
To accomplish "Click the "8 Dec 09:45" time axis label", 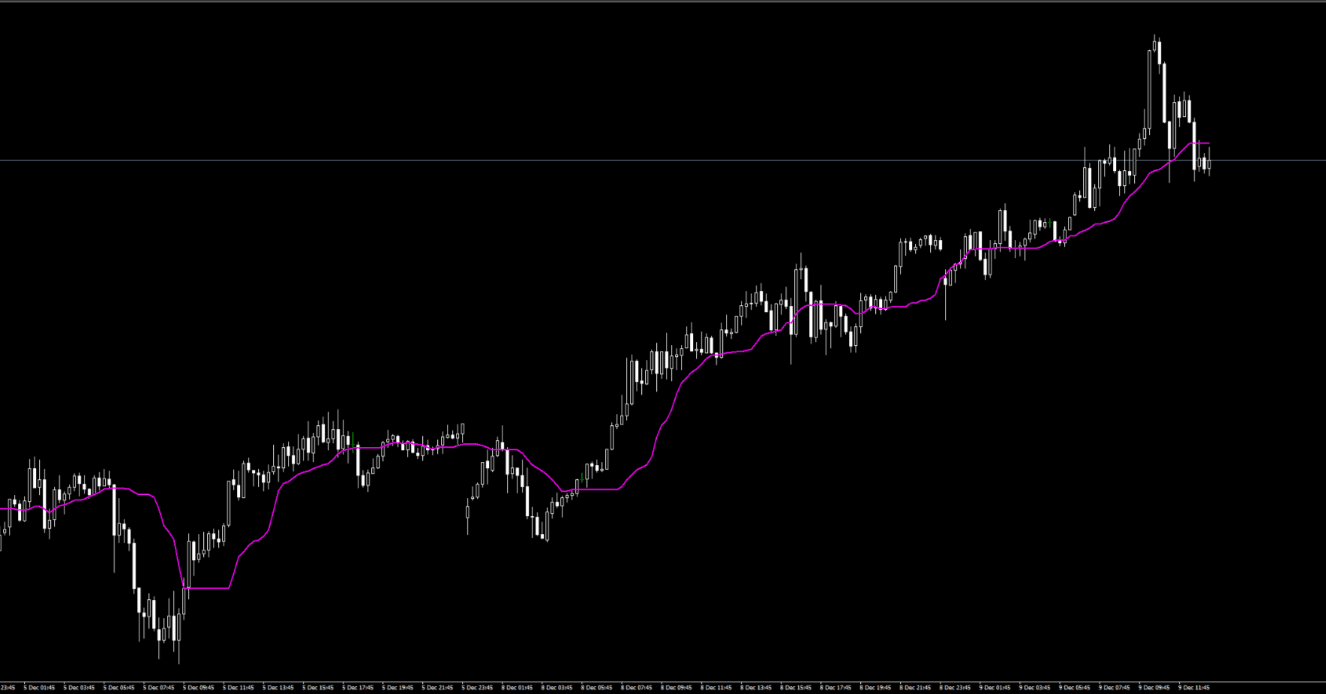I will (677, 687).
